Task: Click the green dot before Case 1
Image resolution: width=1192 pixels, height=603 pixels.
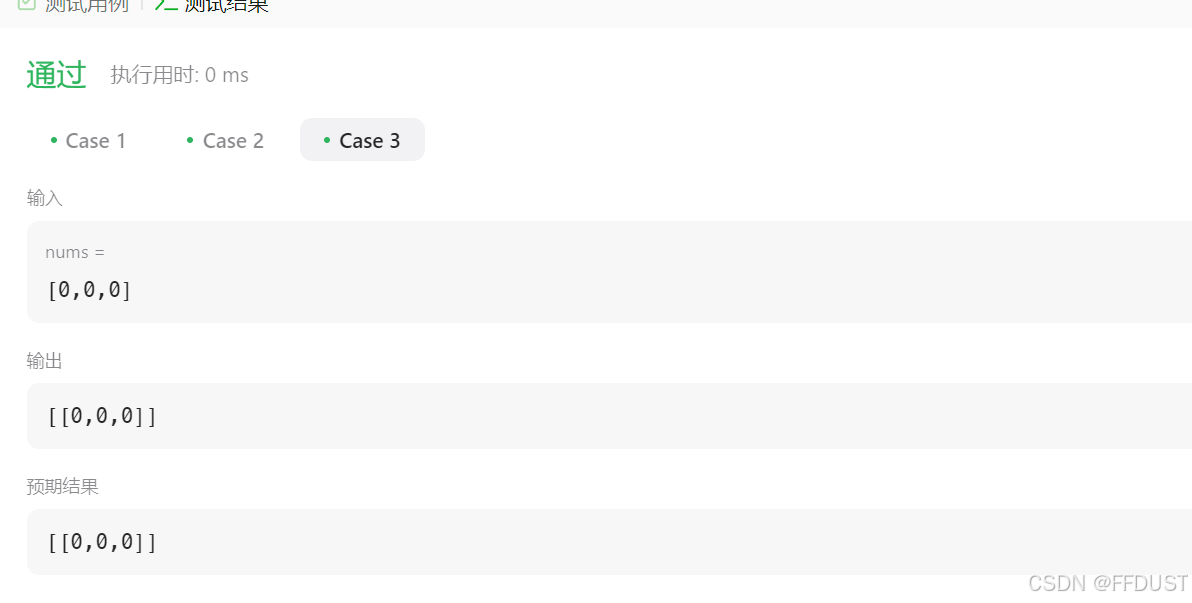Action: click(53, 140)
